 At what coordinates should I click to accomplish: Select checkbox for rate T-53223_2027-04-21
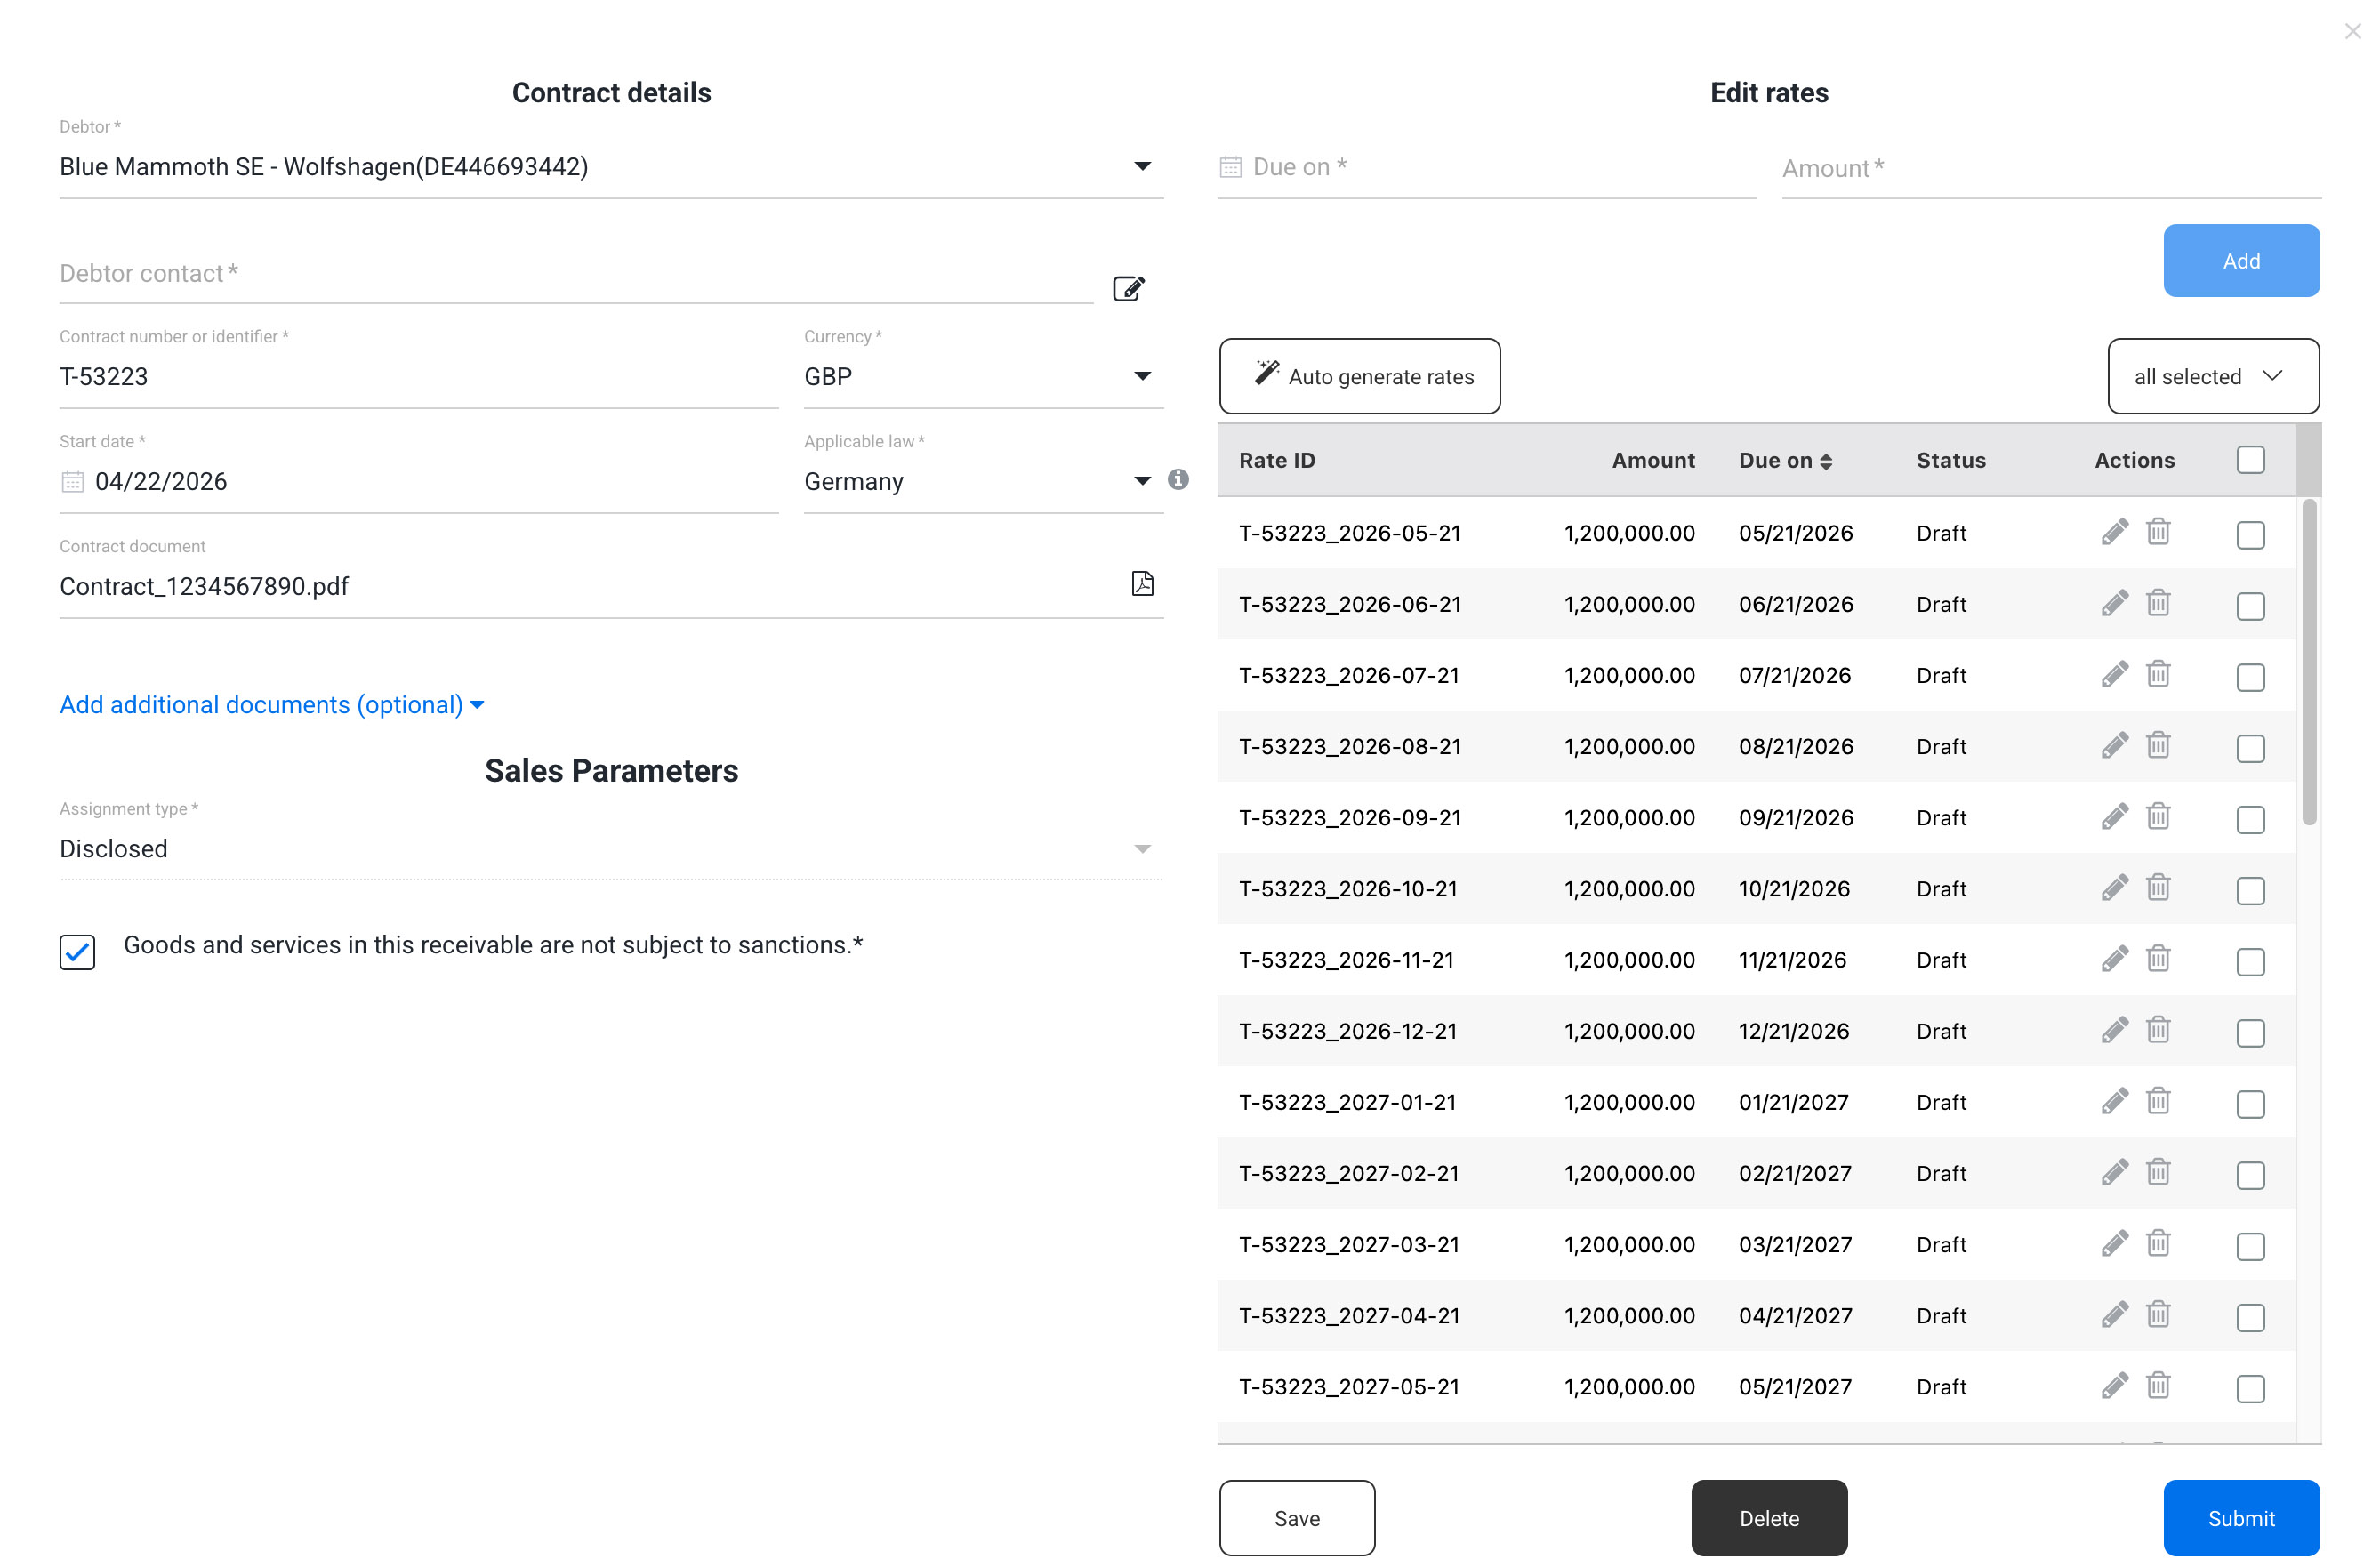[2250, 1318]
